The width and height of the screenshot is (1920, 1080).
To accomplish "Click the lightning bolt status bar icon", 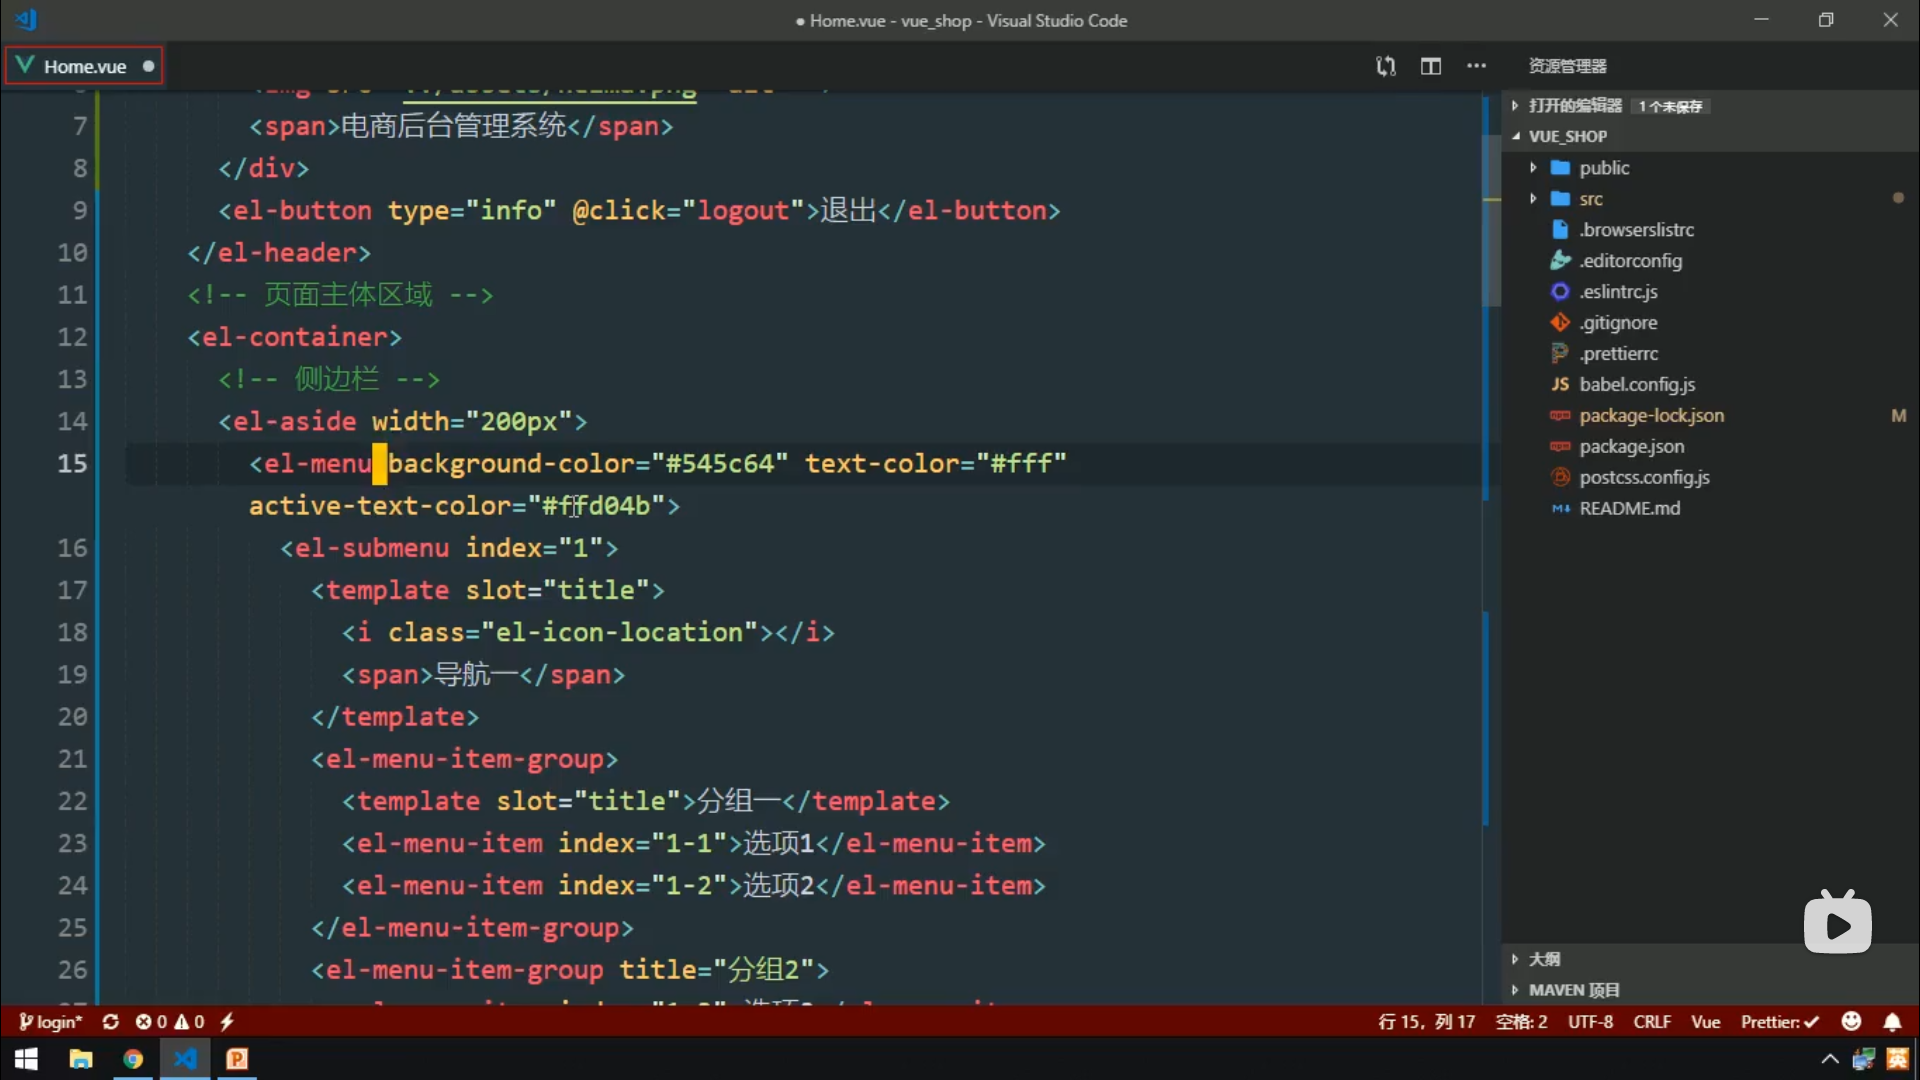I will coord(227,1021).
